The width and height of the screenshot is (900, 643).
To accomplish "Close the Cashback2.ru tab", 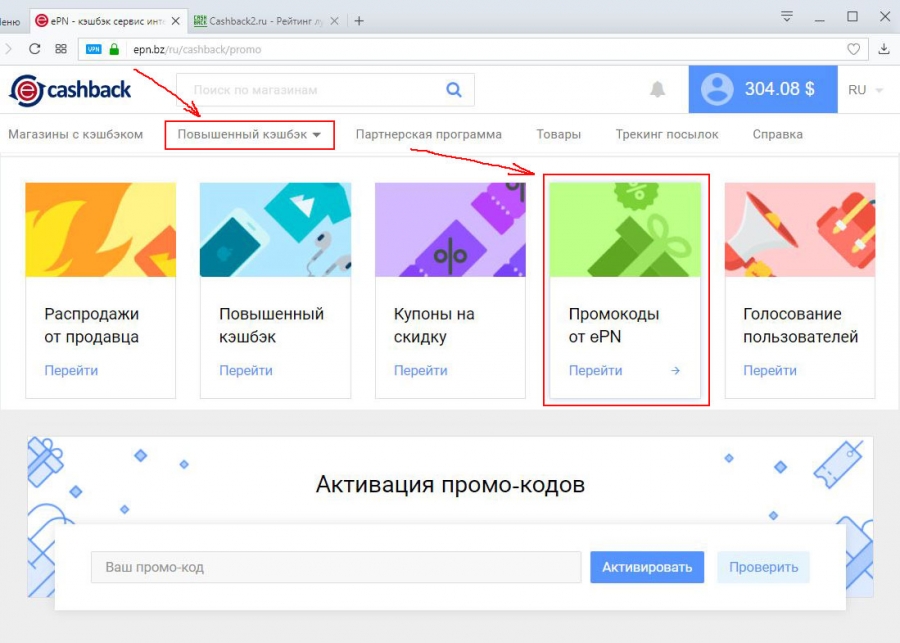I will [335, 21].
